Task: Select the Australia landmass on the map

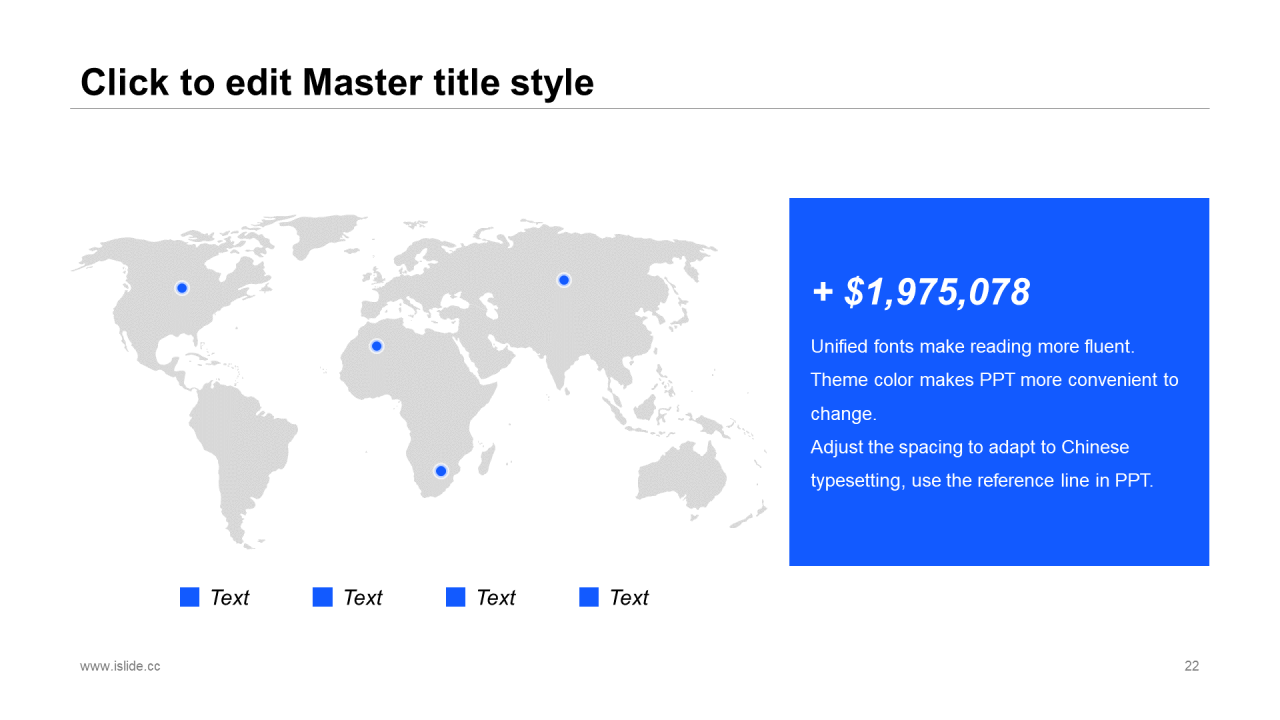Action: click(x=685, y=477)
